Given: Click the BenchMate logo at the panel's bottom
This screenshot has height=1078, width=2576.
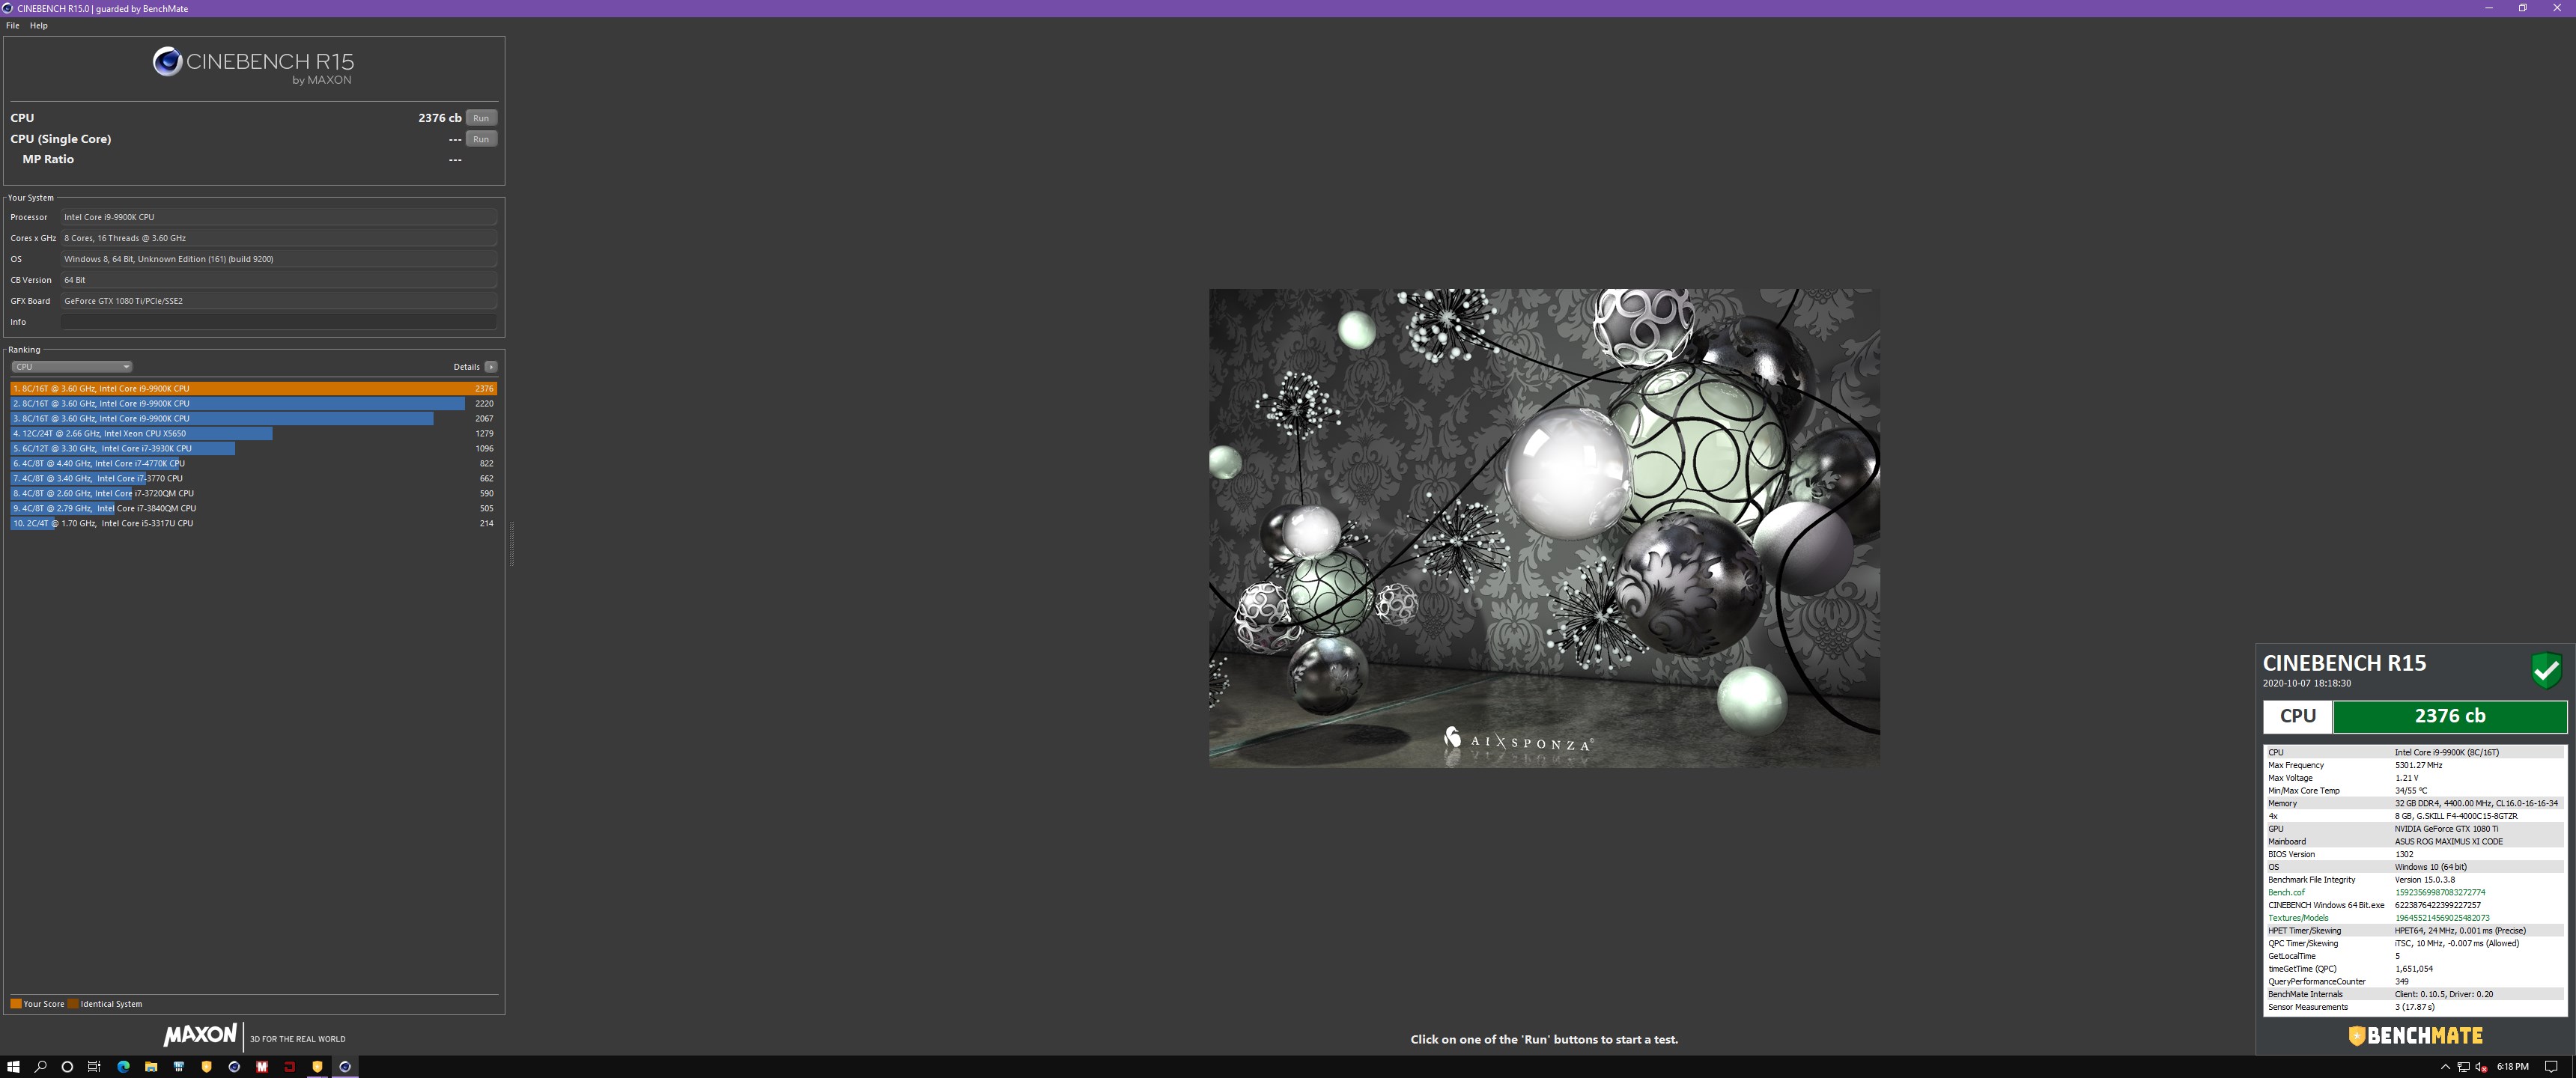Looking at the screenshot, I should [2415, 1036].
